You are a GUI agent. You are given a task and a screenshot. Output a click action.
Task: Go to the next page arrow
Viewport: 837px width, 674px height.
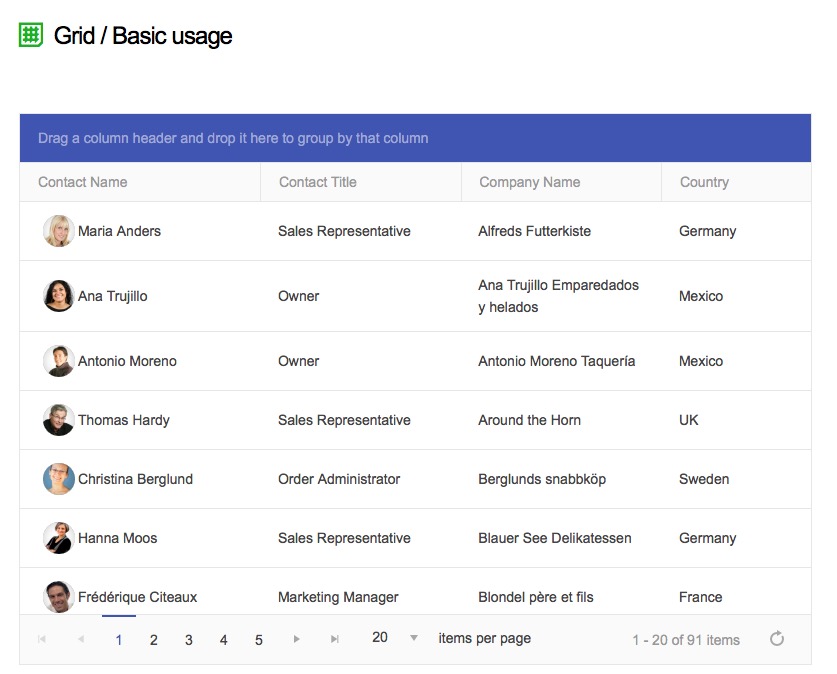(x=296, y=639)
